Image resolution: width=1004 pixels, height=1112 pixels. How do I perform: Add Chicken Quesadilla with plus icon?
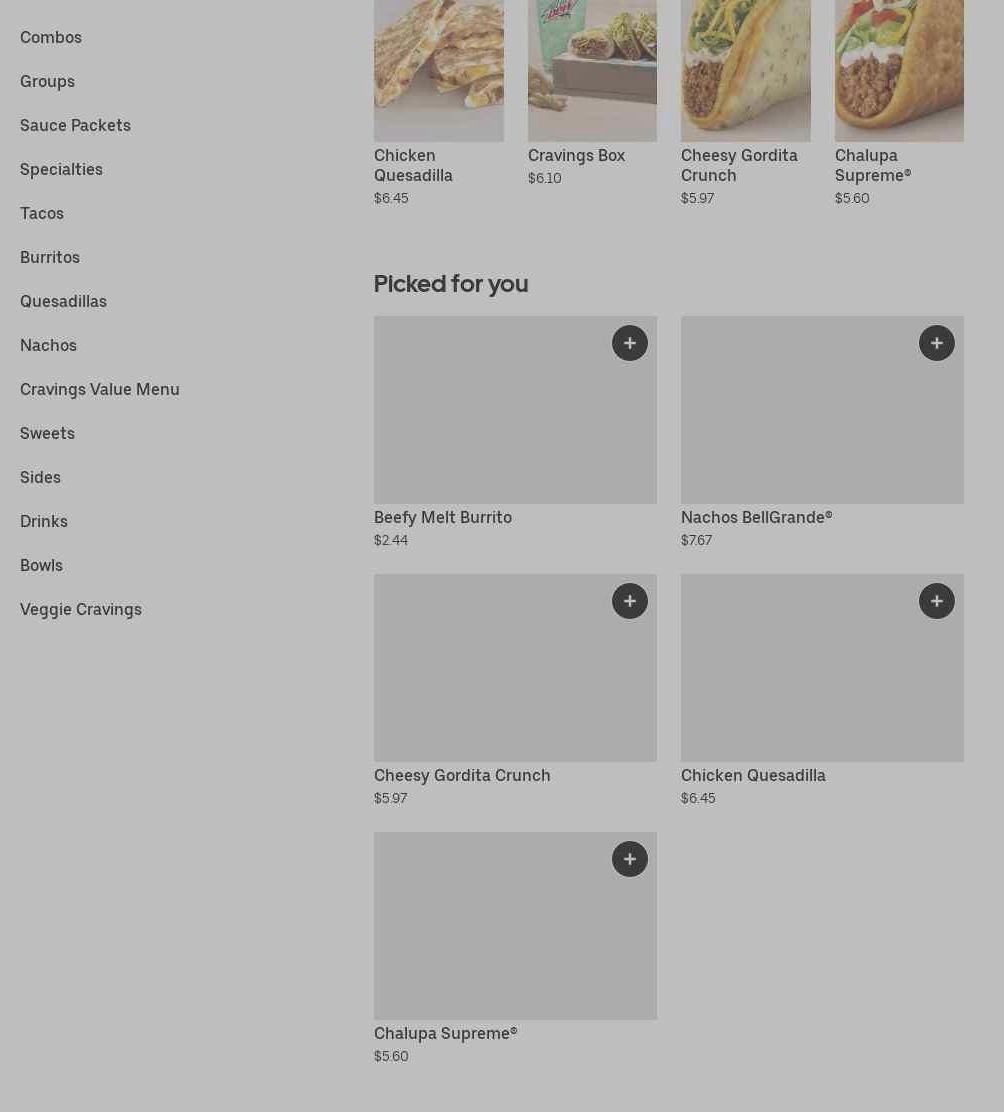[936, 601]
